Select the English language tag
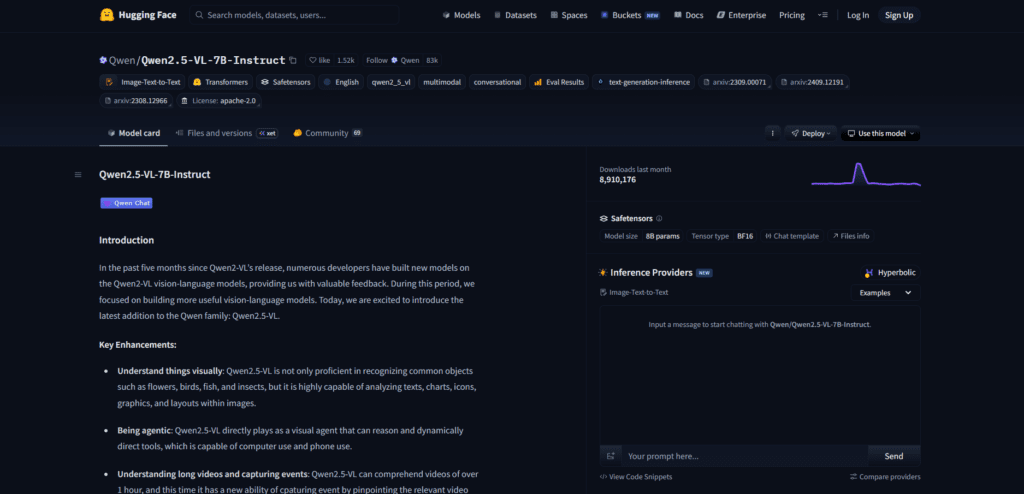Screen dimensions: 1024x494 pyautogui.click(x=341, y=82)
